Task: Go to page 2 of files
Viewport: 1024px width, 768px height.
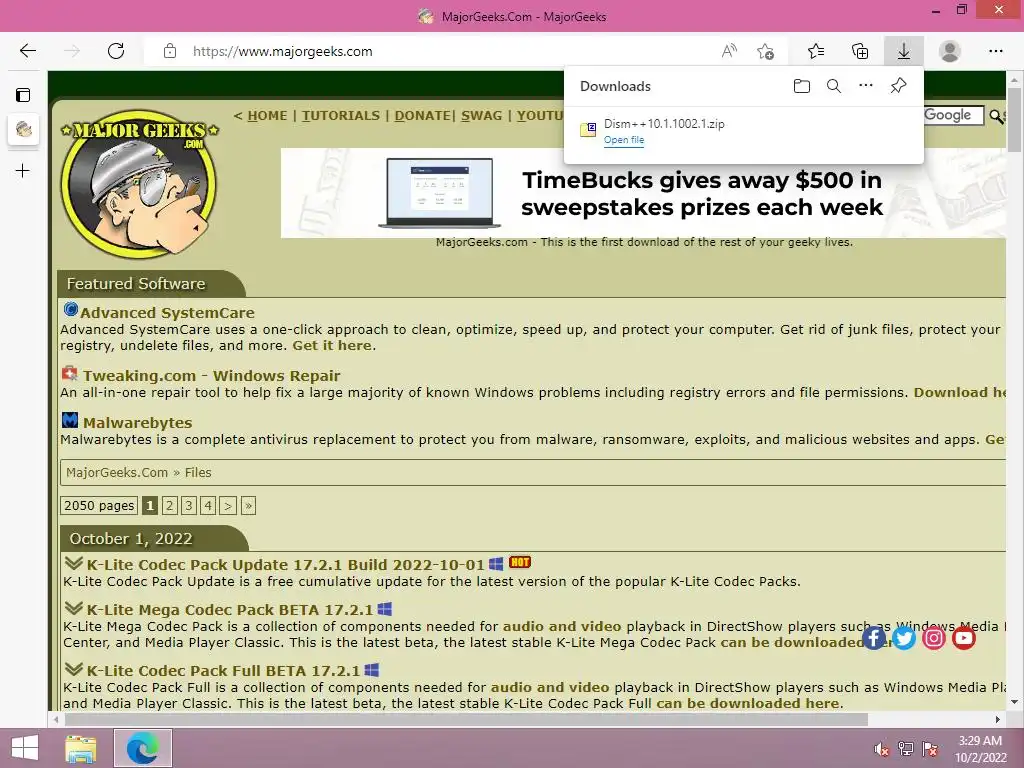Action: [170, 505]
